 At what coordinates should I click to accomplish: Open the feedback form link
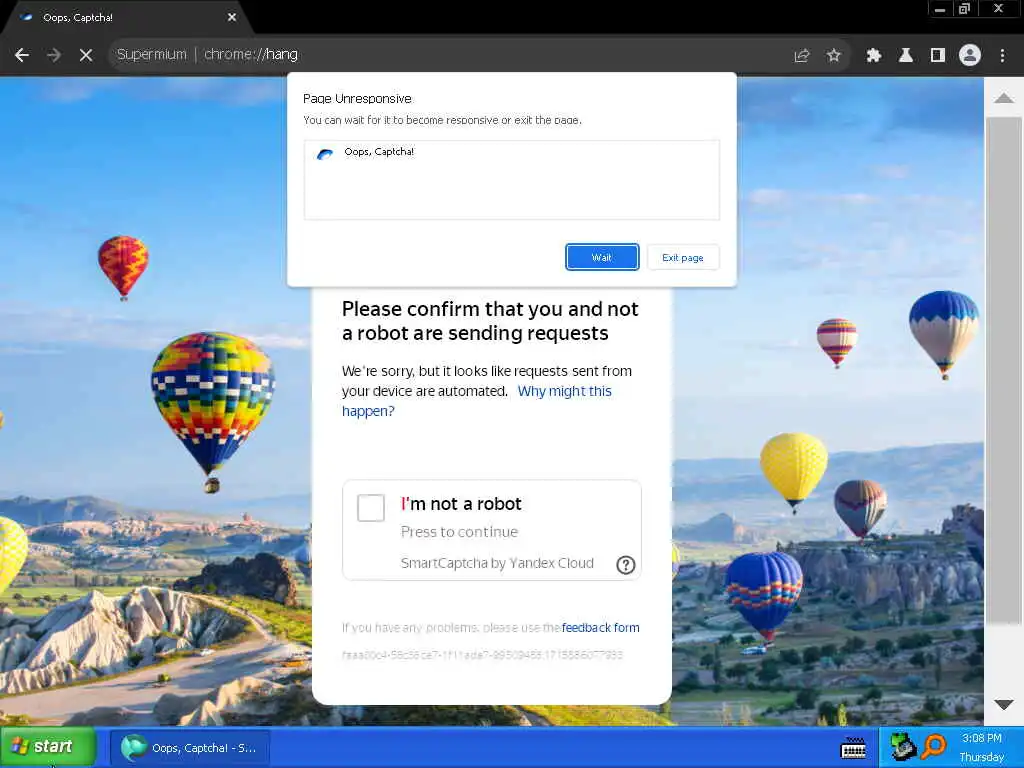point(601,628)
